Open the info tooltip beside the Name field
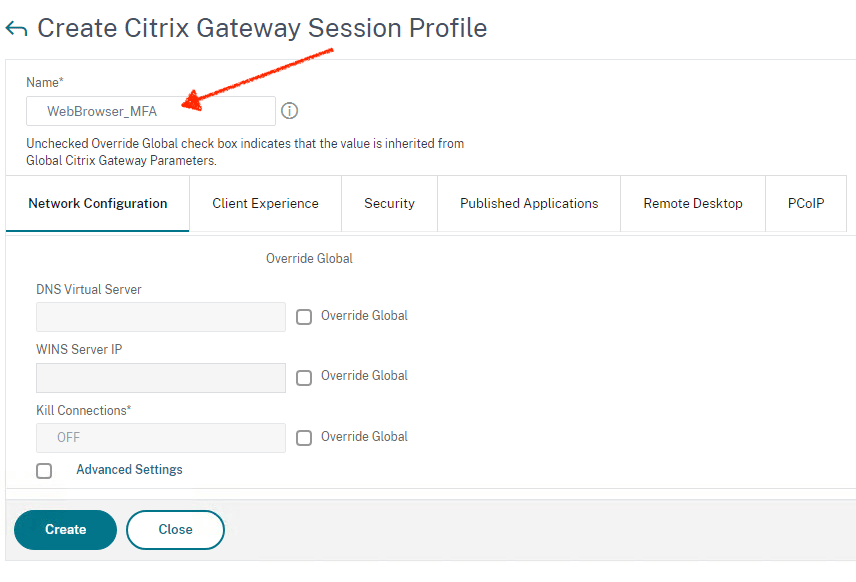The width and height of the screenshot is (856, 582). 289,110
